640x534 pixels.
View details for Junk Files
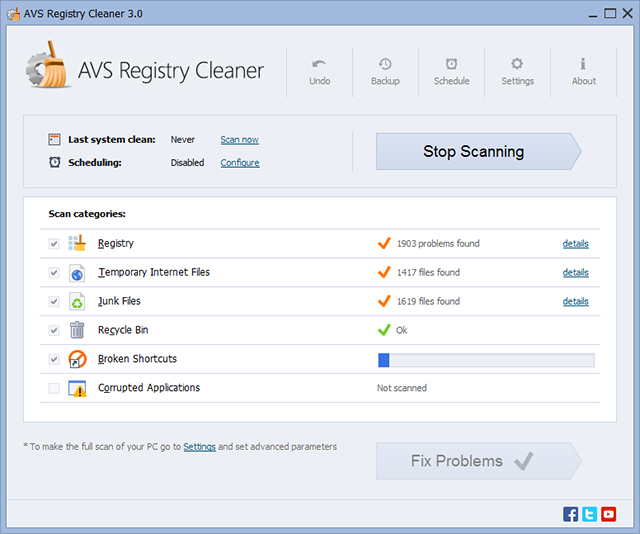[576, 301]
